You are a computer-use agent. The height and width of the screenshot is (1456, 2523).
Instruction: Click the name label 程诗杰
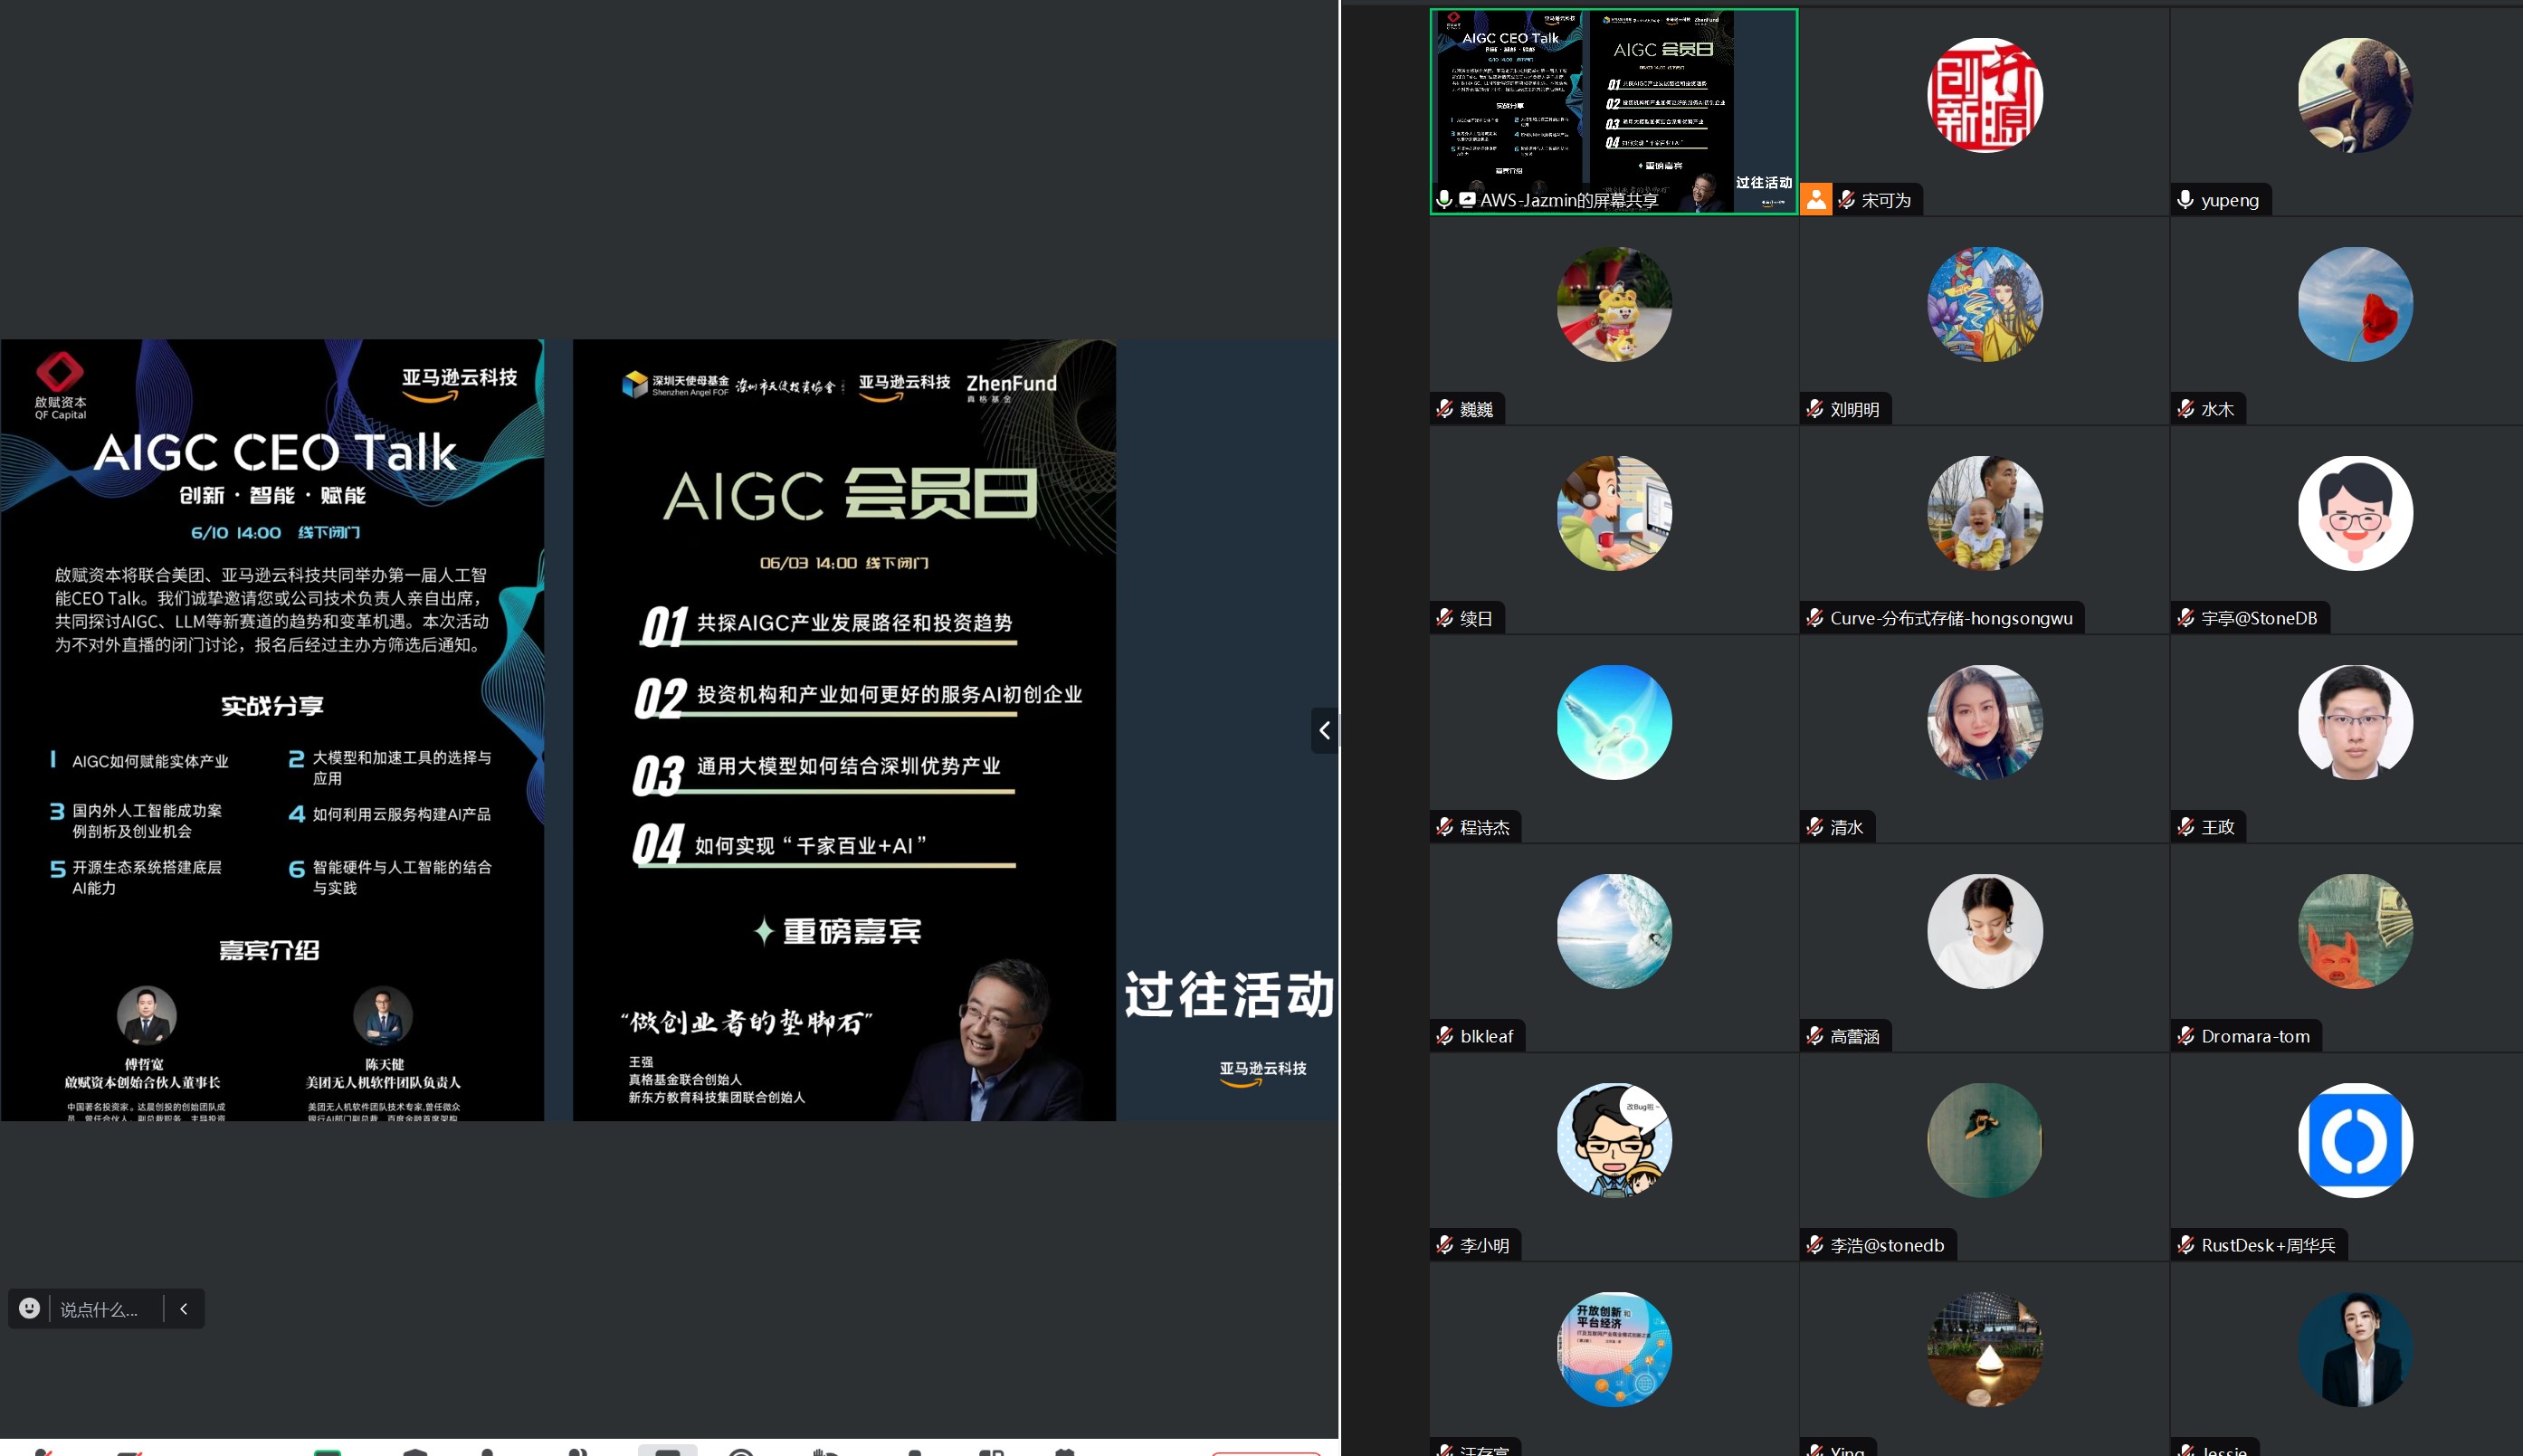click(1485, 827)
